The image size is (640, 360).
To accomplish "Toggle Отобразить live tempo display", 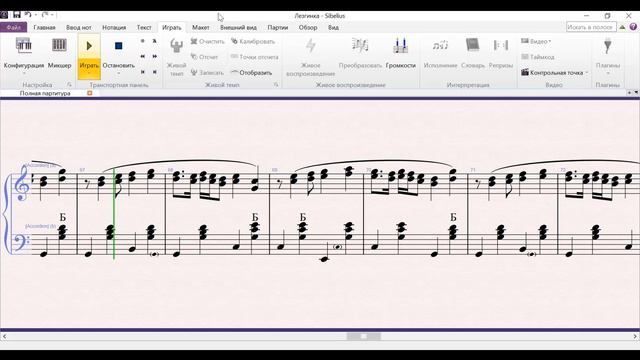I will tap(251, 72).
